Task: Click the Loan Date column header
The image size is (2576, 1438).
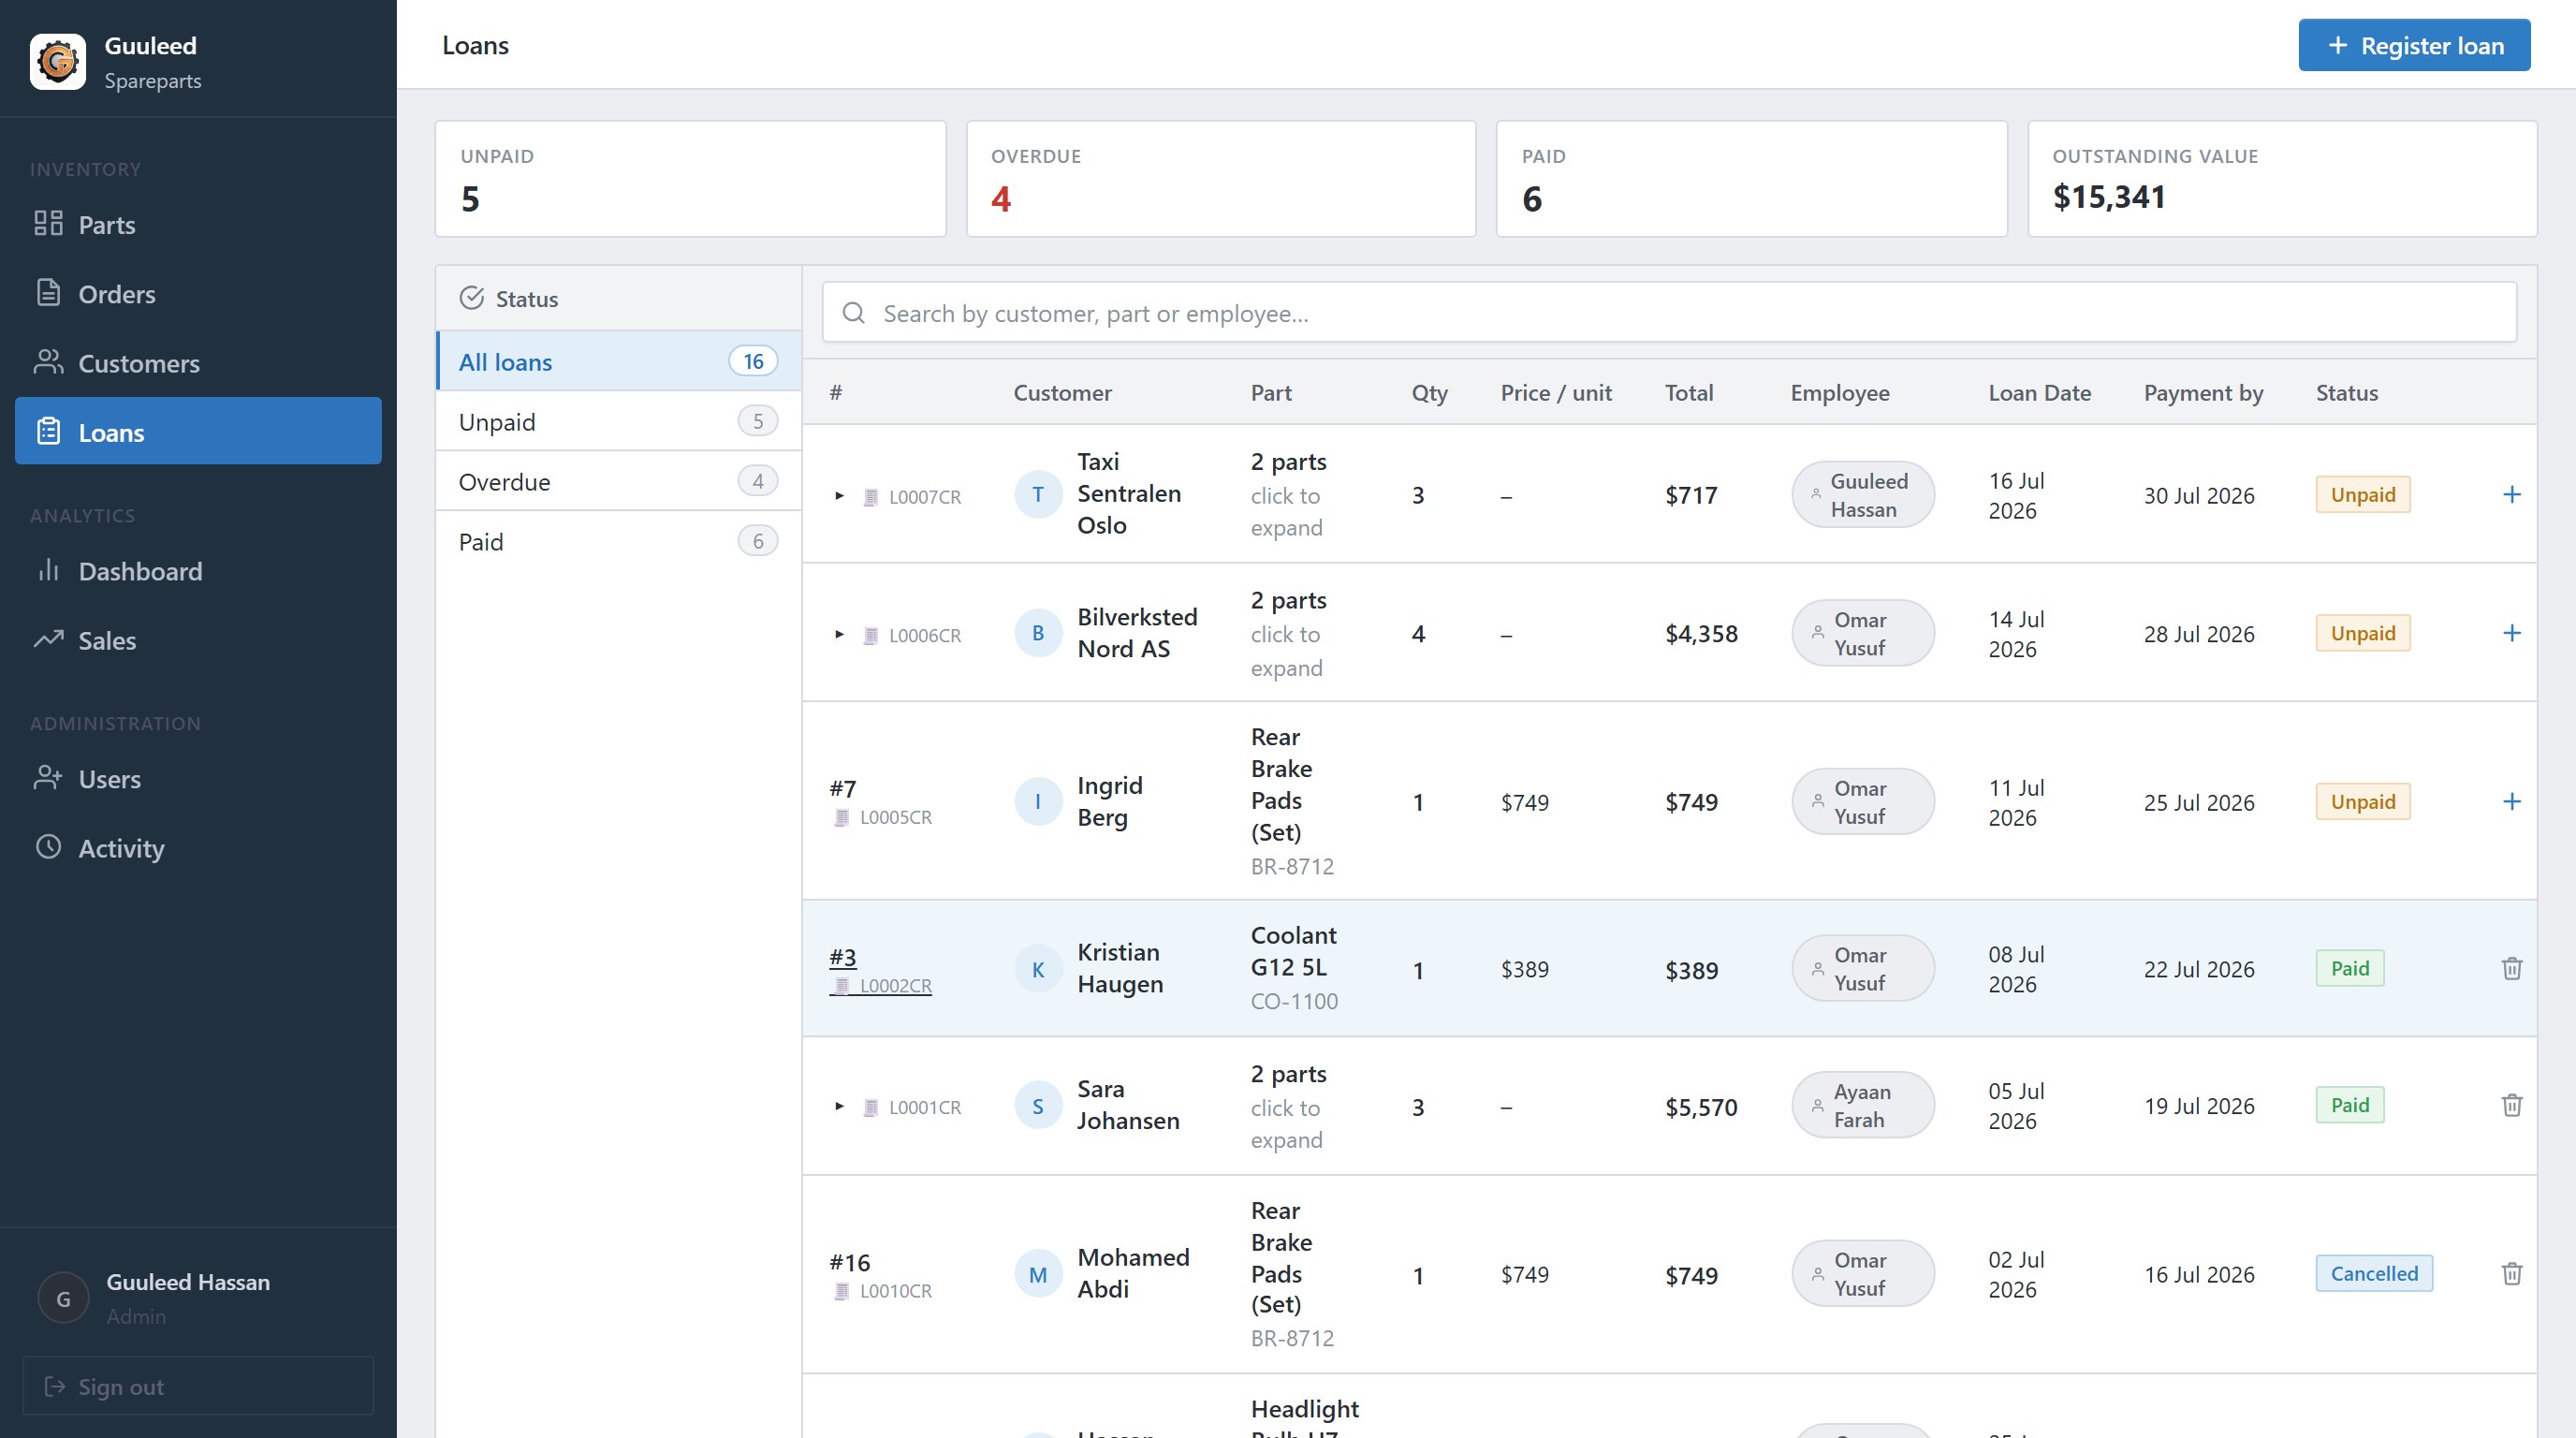Action: (2039, 393)
